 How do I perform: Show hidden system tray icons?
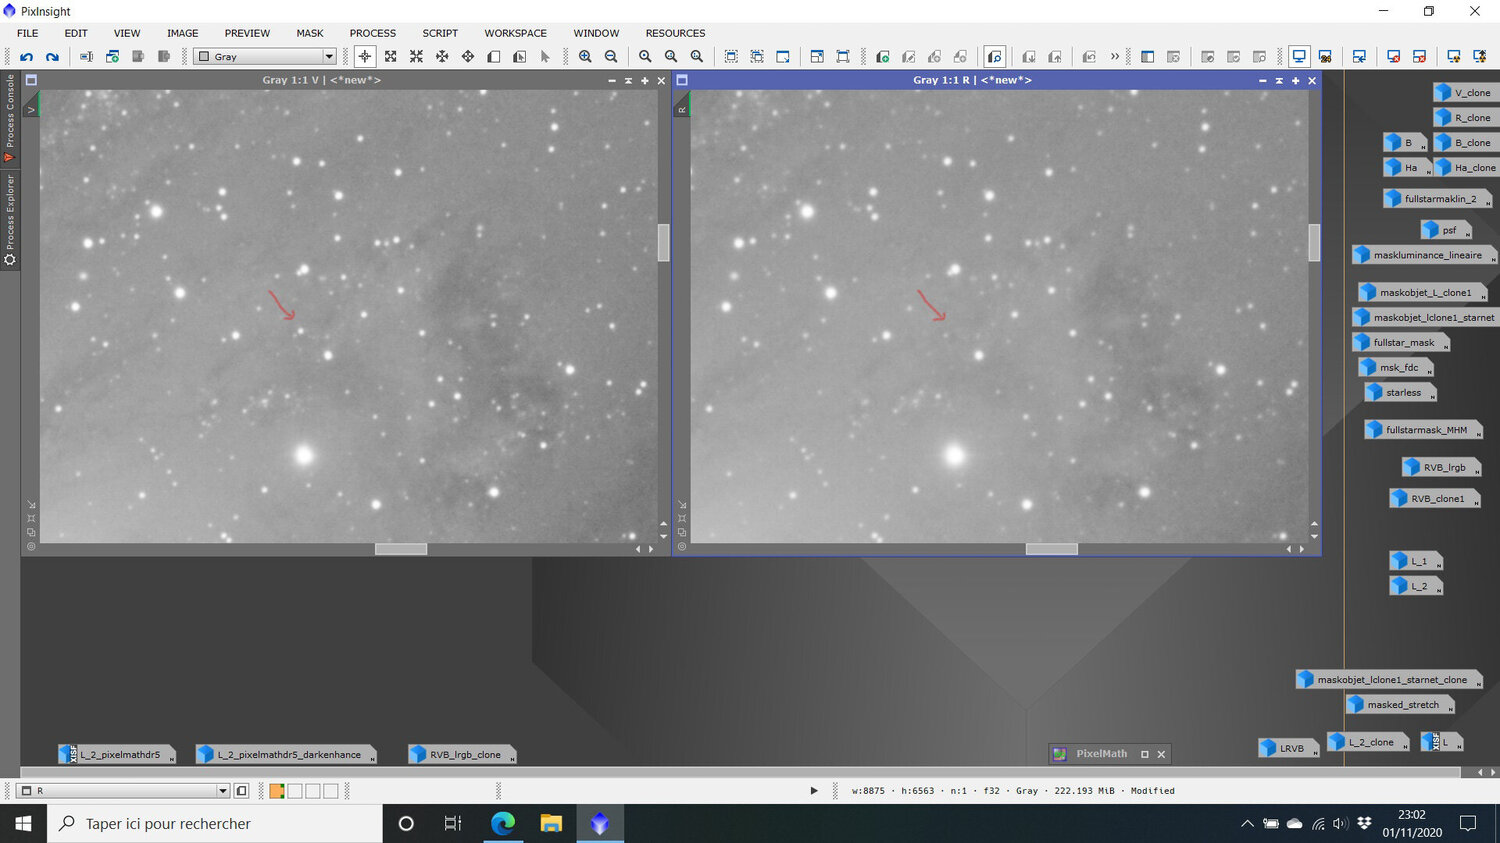pos(1247,824)
